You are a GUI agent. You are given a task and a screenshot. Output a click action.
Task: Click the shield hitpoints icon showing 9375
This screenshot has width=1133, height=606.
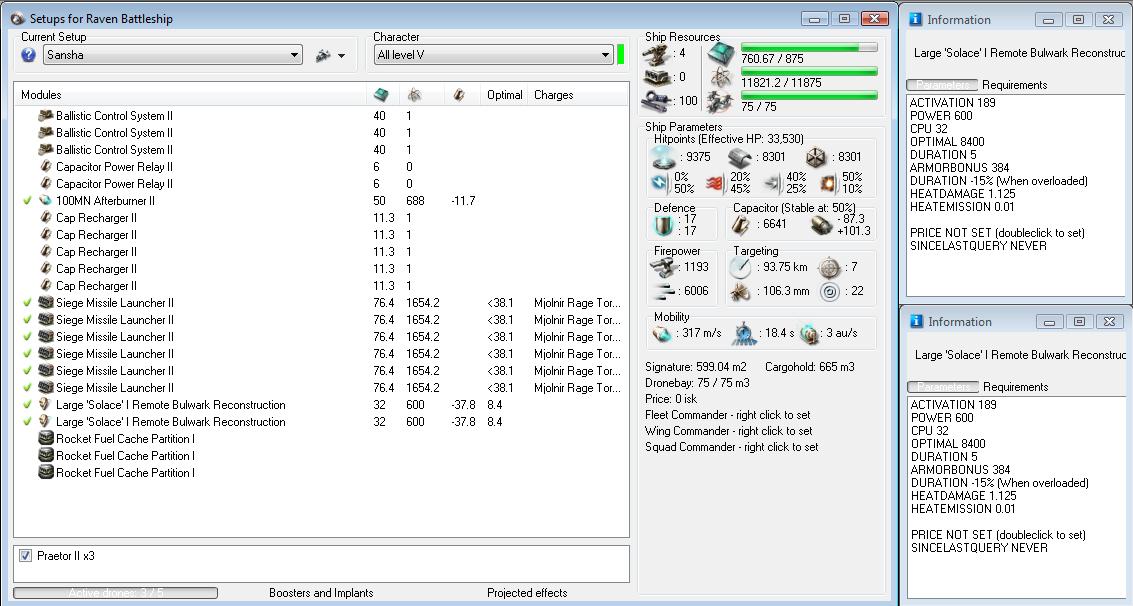click(662, 158)
